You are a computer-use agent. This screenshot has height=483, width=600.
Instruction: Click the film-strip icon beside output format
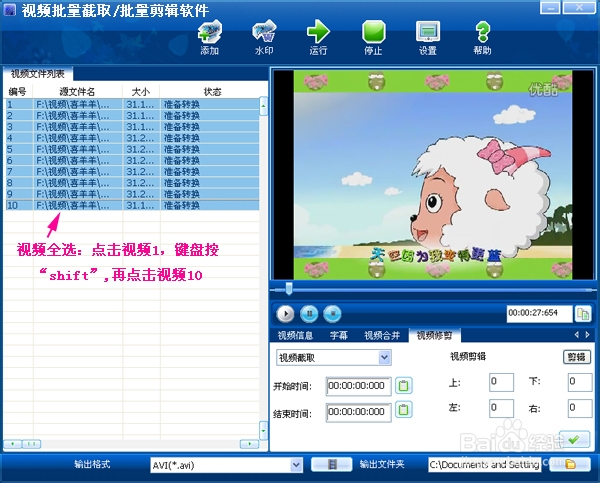point(332,465)
